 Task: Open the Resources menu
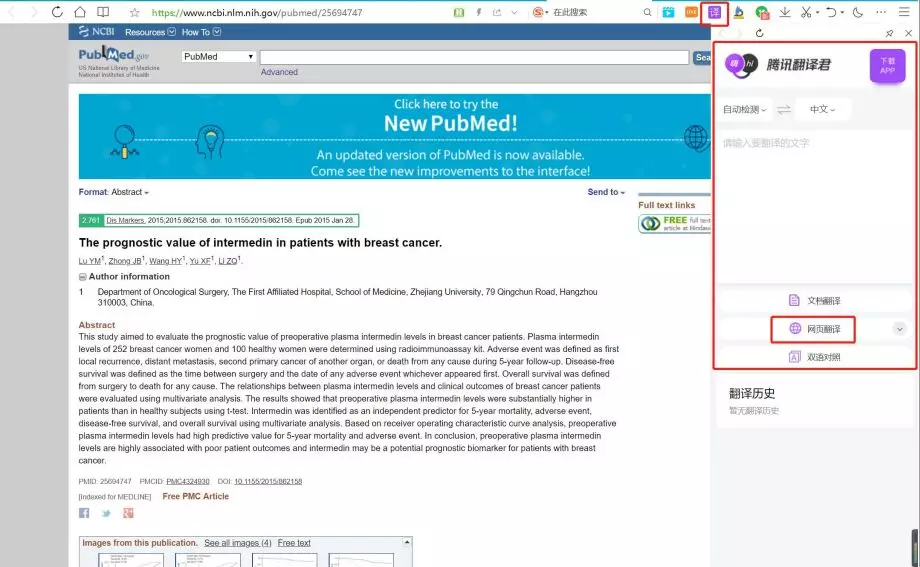pyautogui.click(x=150, y=32)
